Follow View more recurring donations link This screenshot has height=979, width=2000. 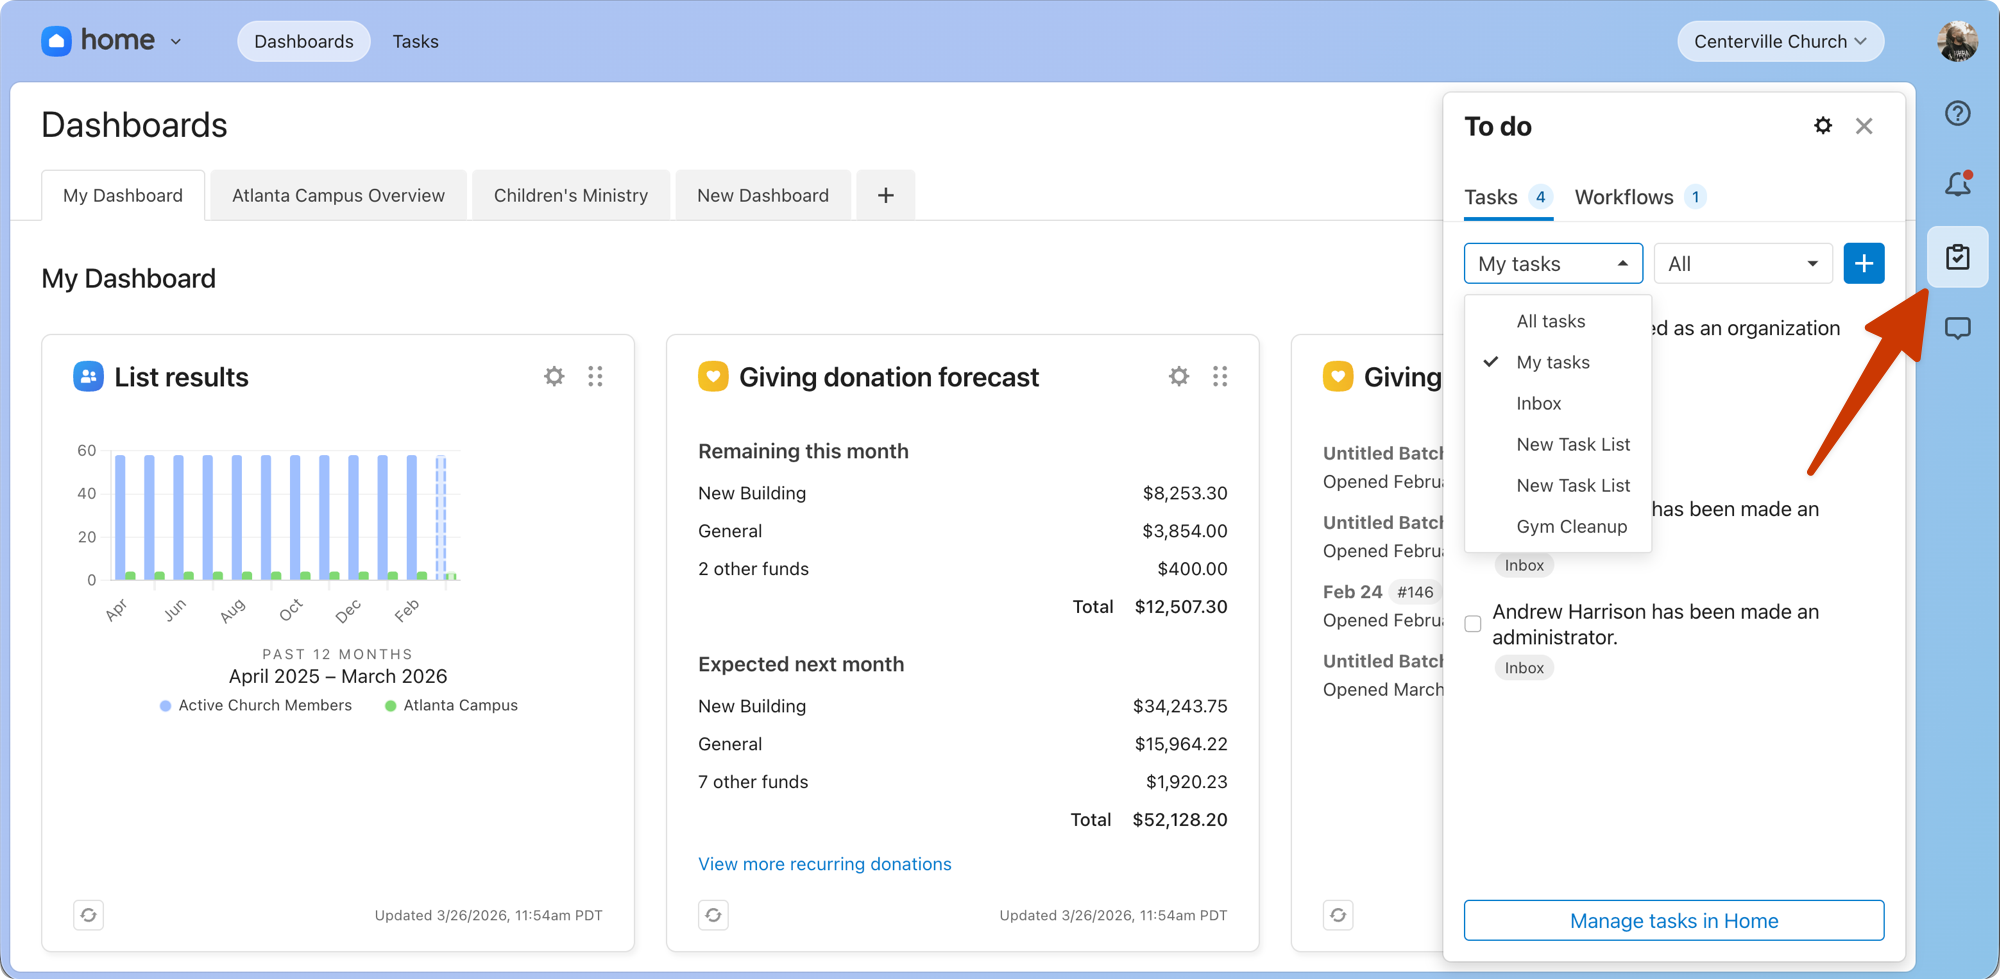point(825,864)
